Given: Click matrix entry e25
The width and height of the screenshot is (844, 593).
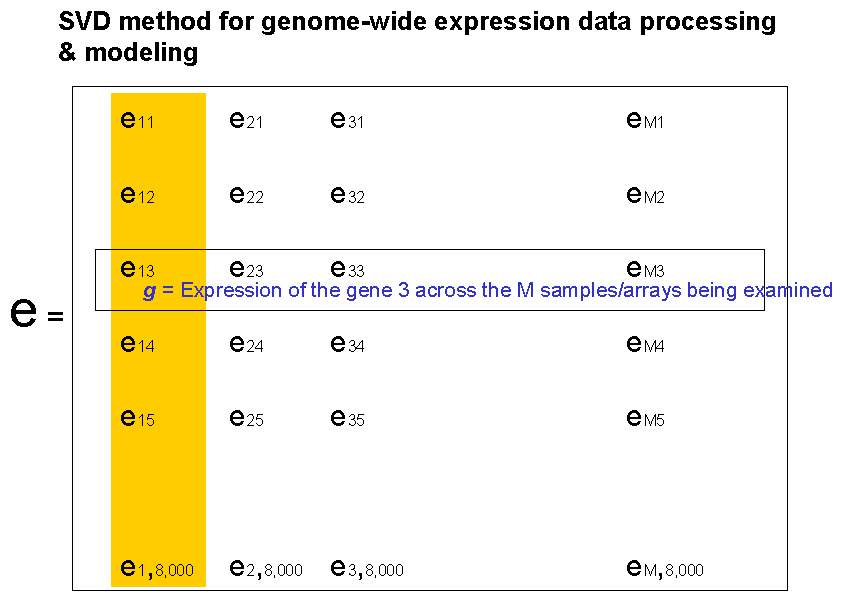Looking at the screenshot, I should pos(246,418).
